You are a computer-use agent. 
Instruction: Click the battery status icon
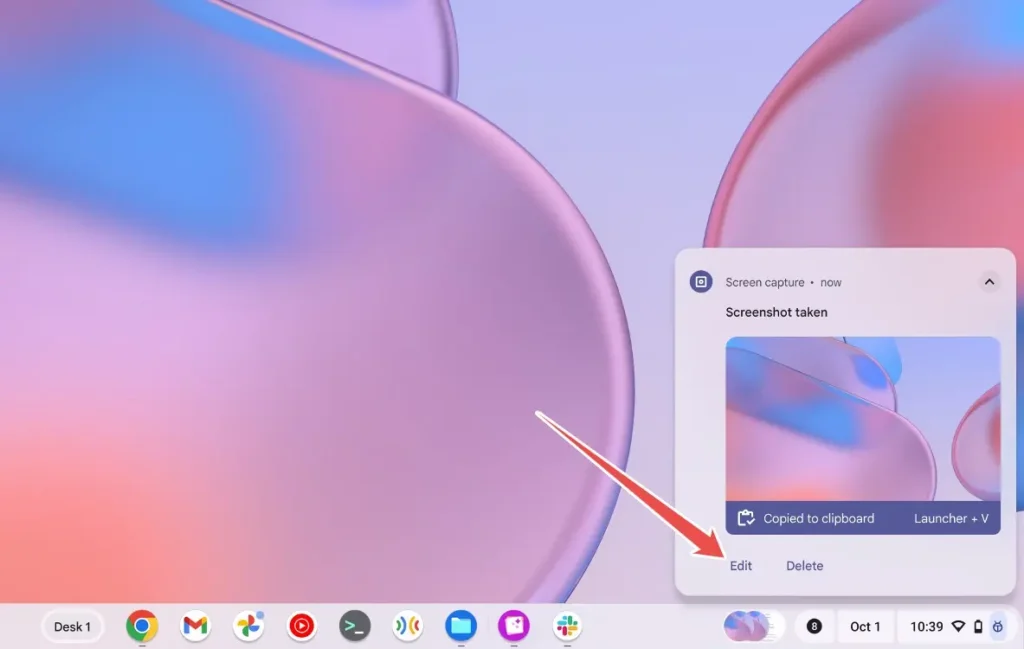pos(977,627)
